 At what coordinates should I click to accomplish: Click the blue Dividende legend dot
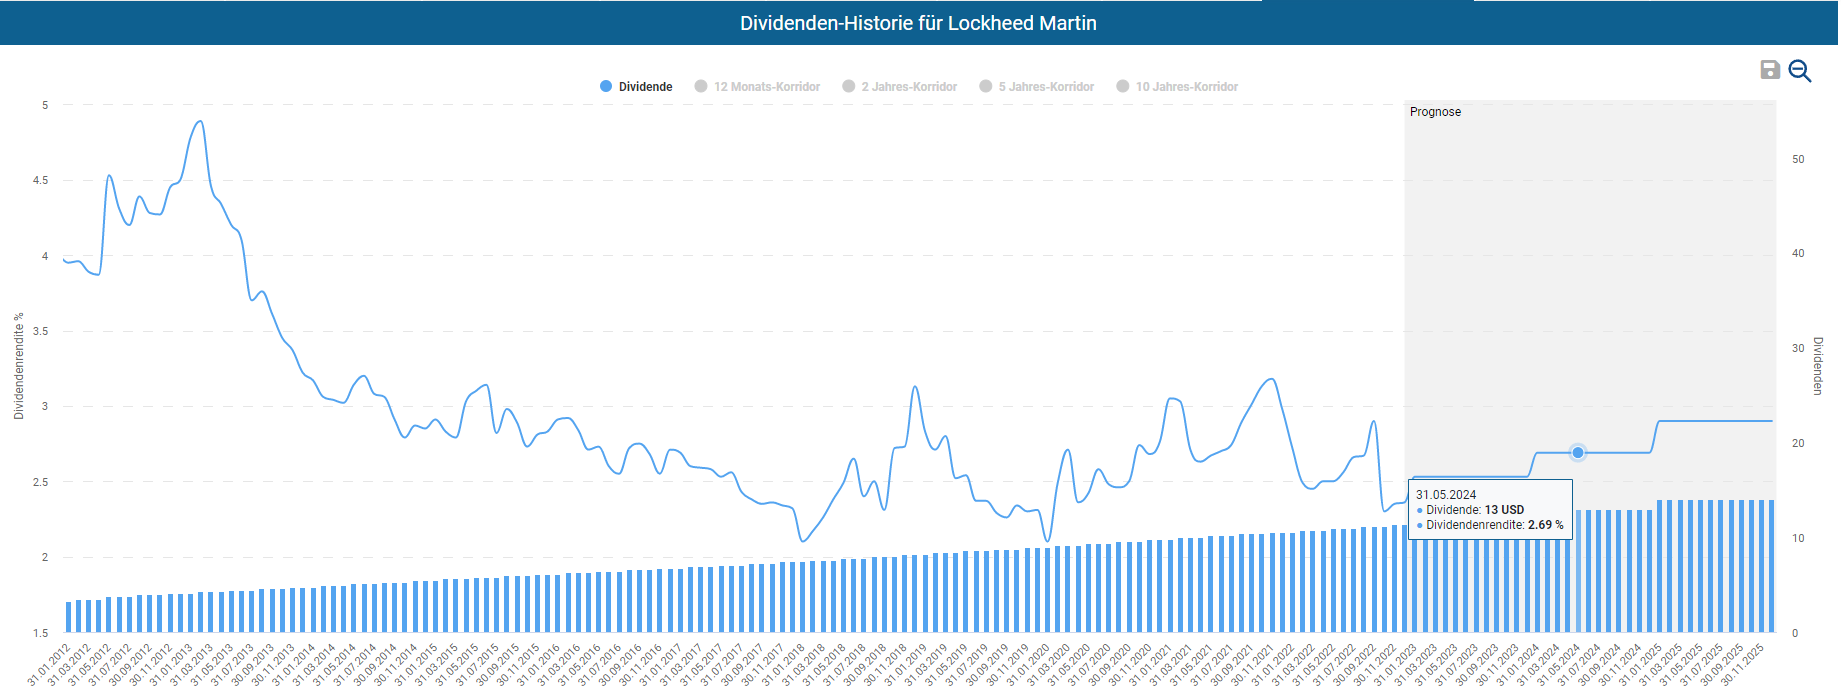(606, 87)
